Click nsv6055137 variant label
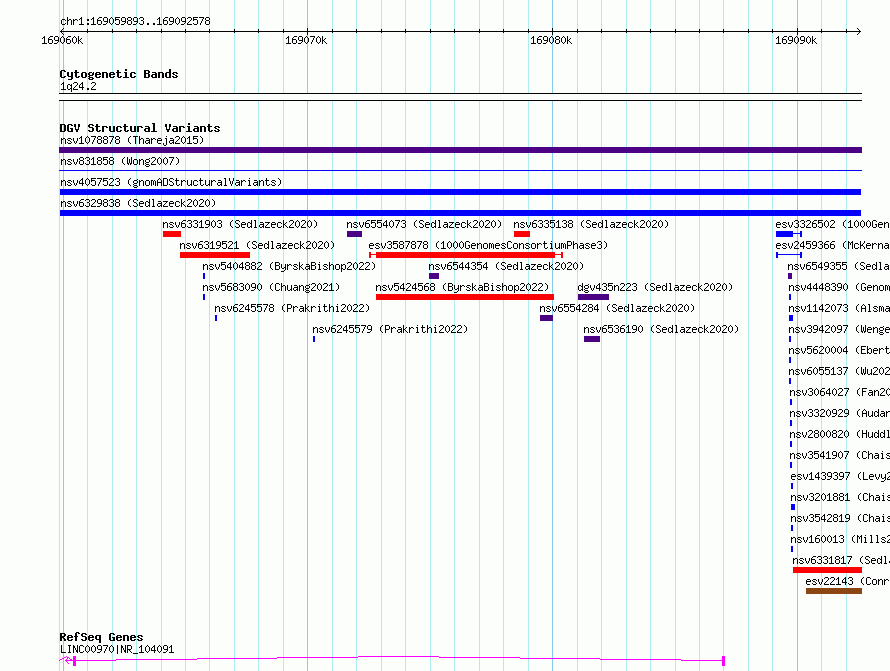Screen dimensions: 890x671 [839, 371]
